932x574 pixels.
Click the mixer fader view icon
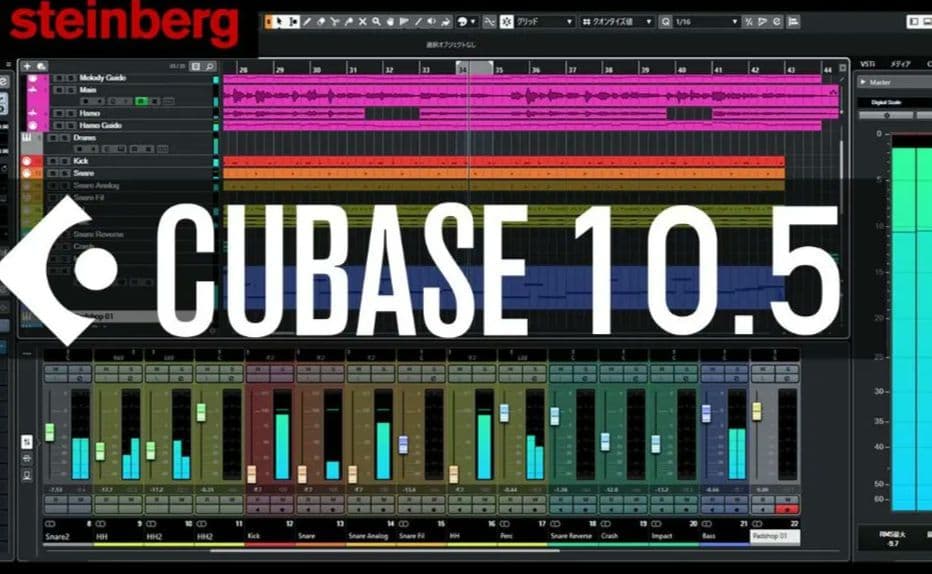pos(27,441)
